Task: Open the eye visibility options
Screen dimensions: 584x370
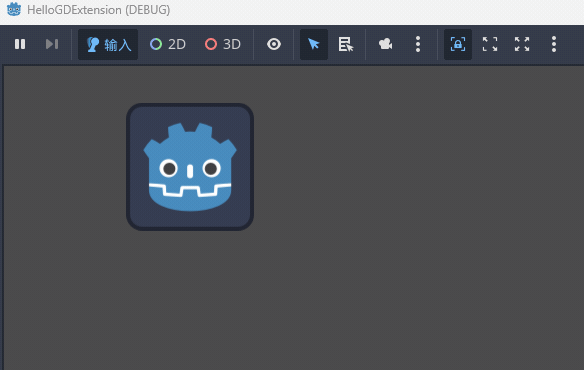Action: tap(274, 44)
